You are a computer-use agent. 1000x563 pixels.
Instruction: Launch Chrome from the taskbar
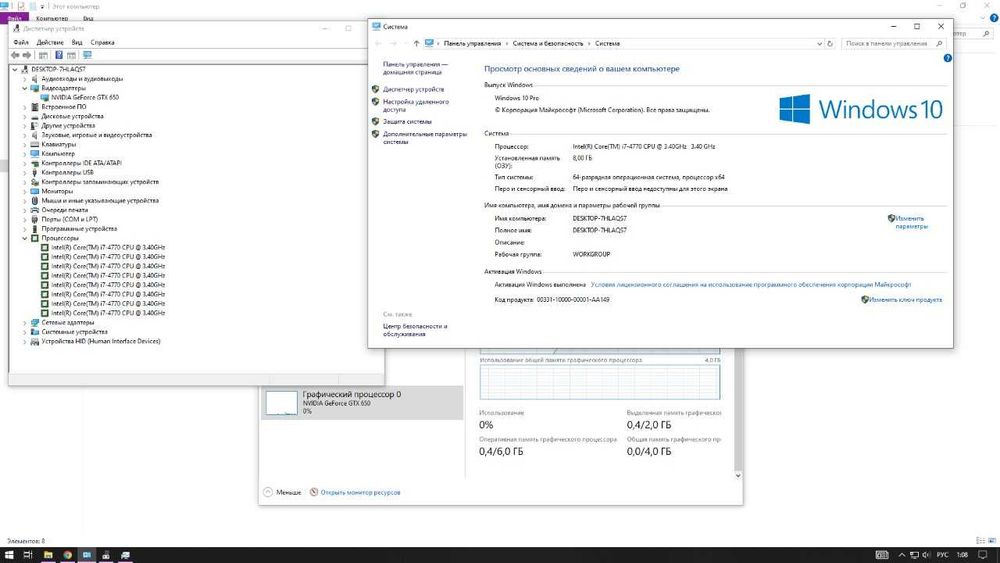point(67,555)
